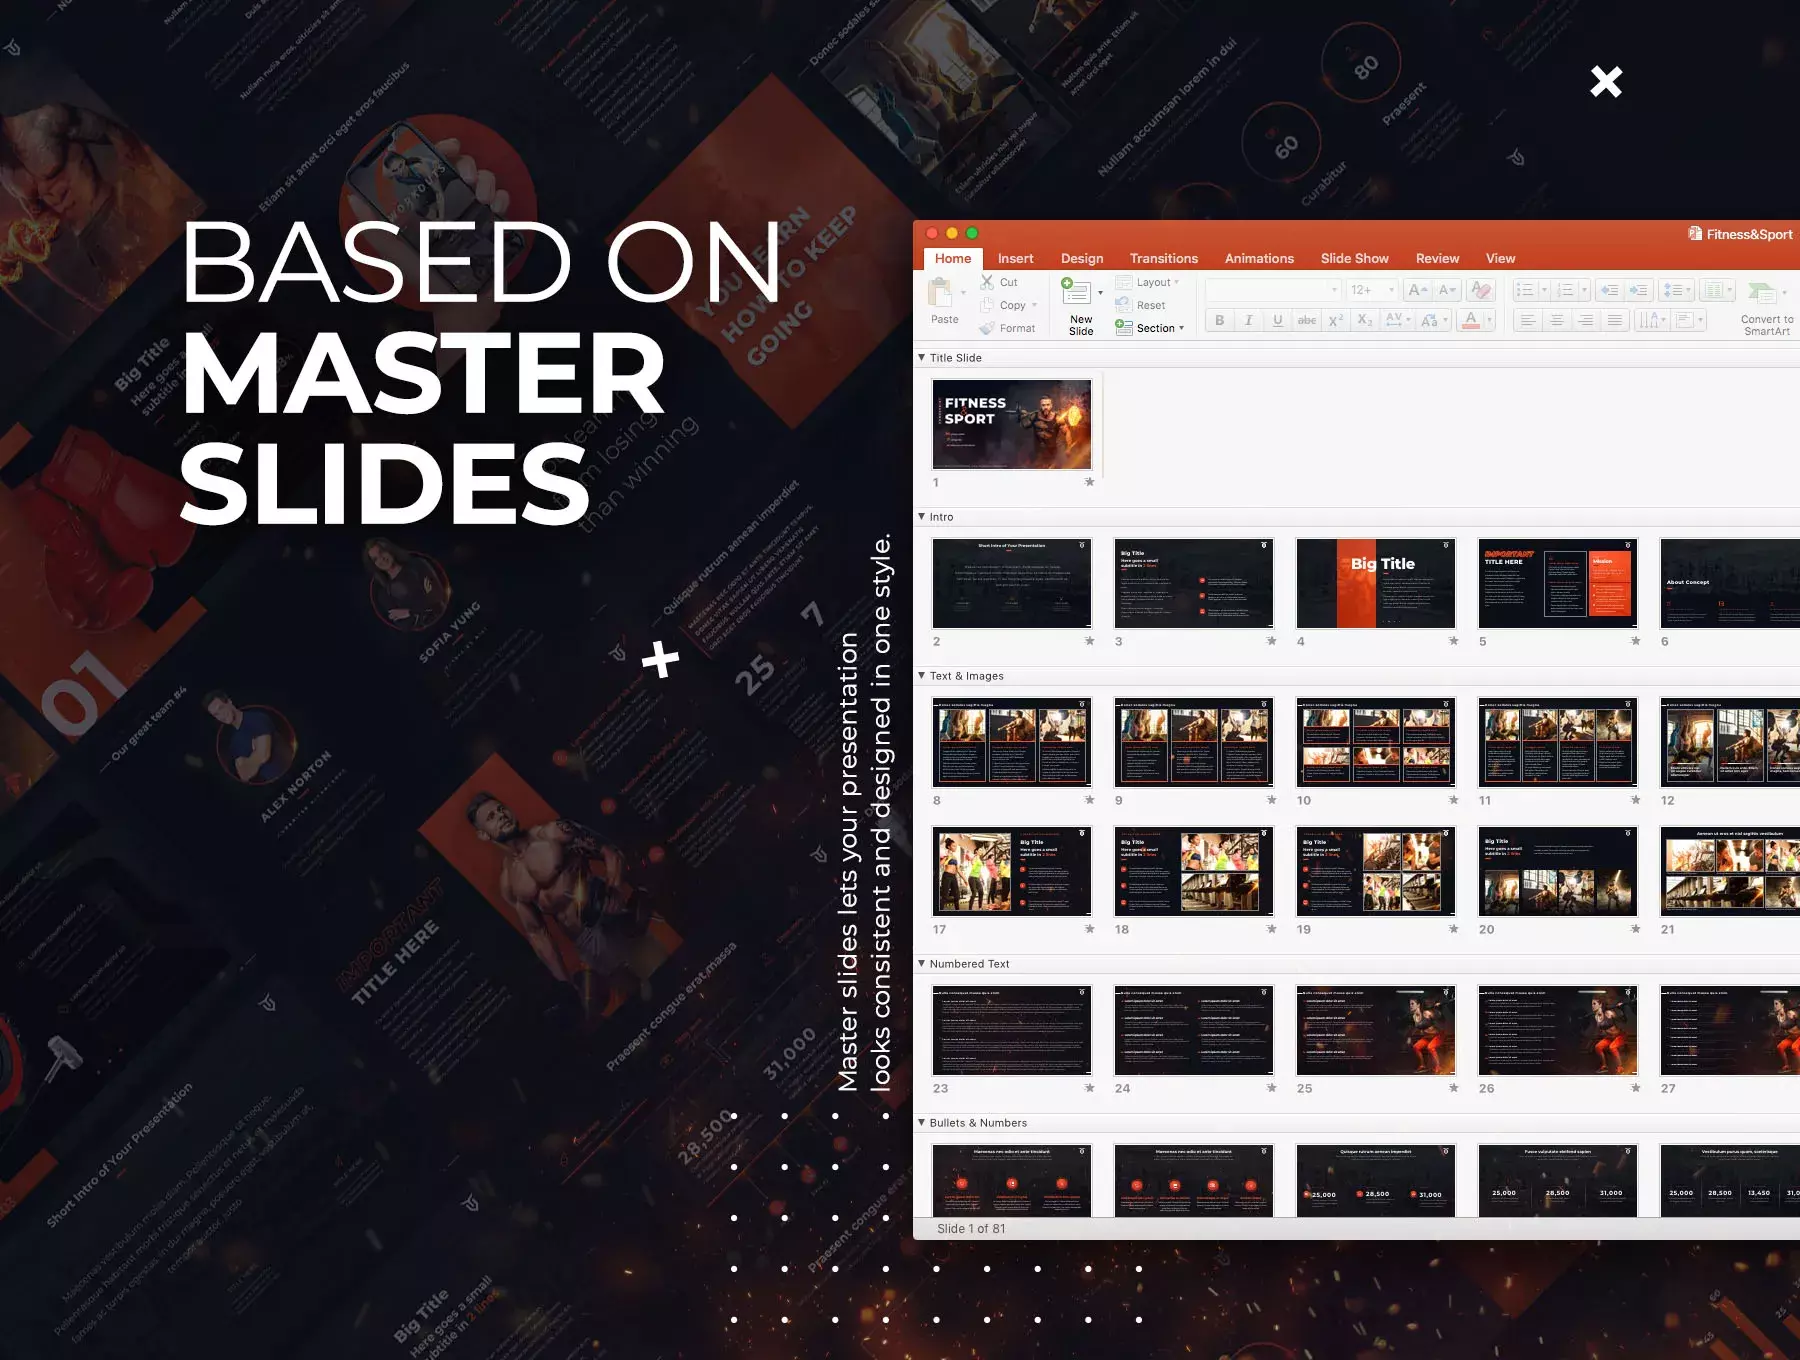Image resolution: width=1800 pixels, height=1360 pixels.
Task: Click the Paste clipboard icon
Action: (x=941, y=293)
